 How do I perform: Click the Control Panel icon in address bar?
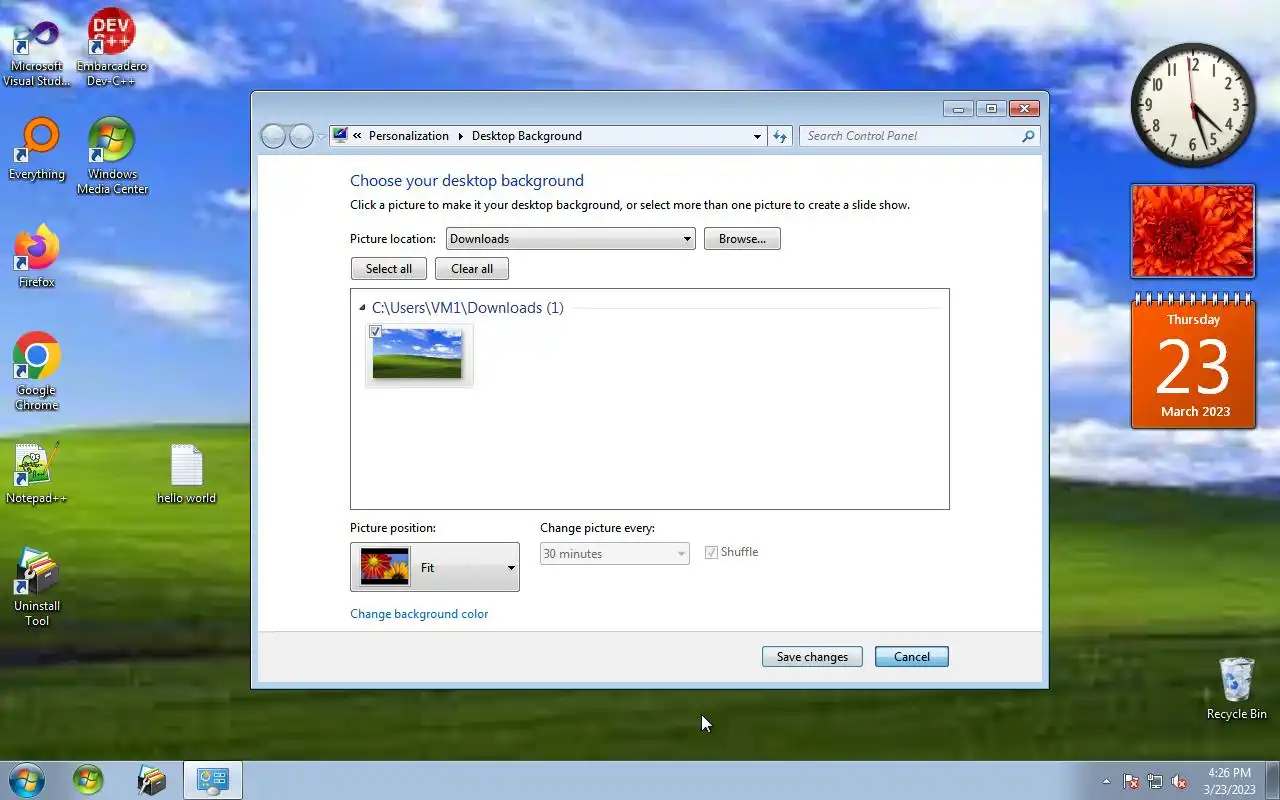click(x=340, y=136)
